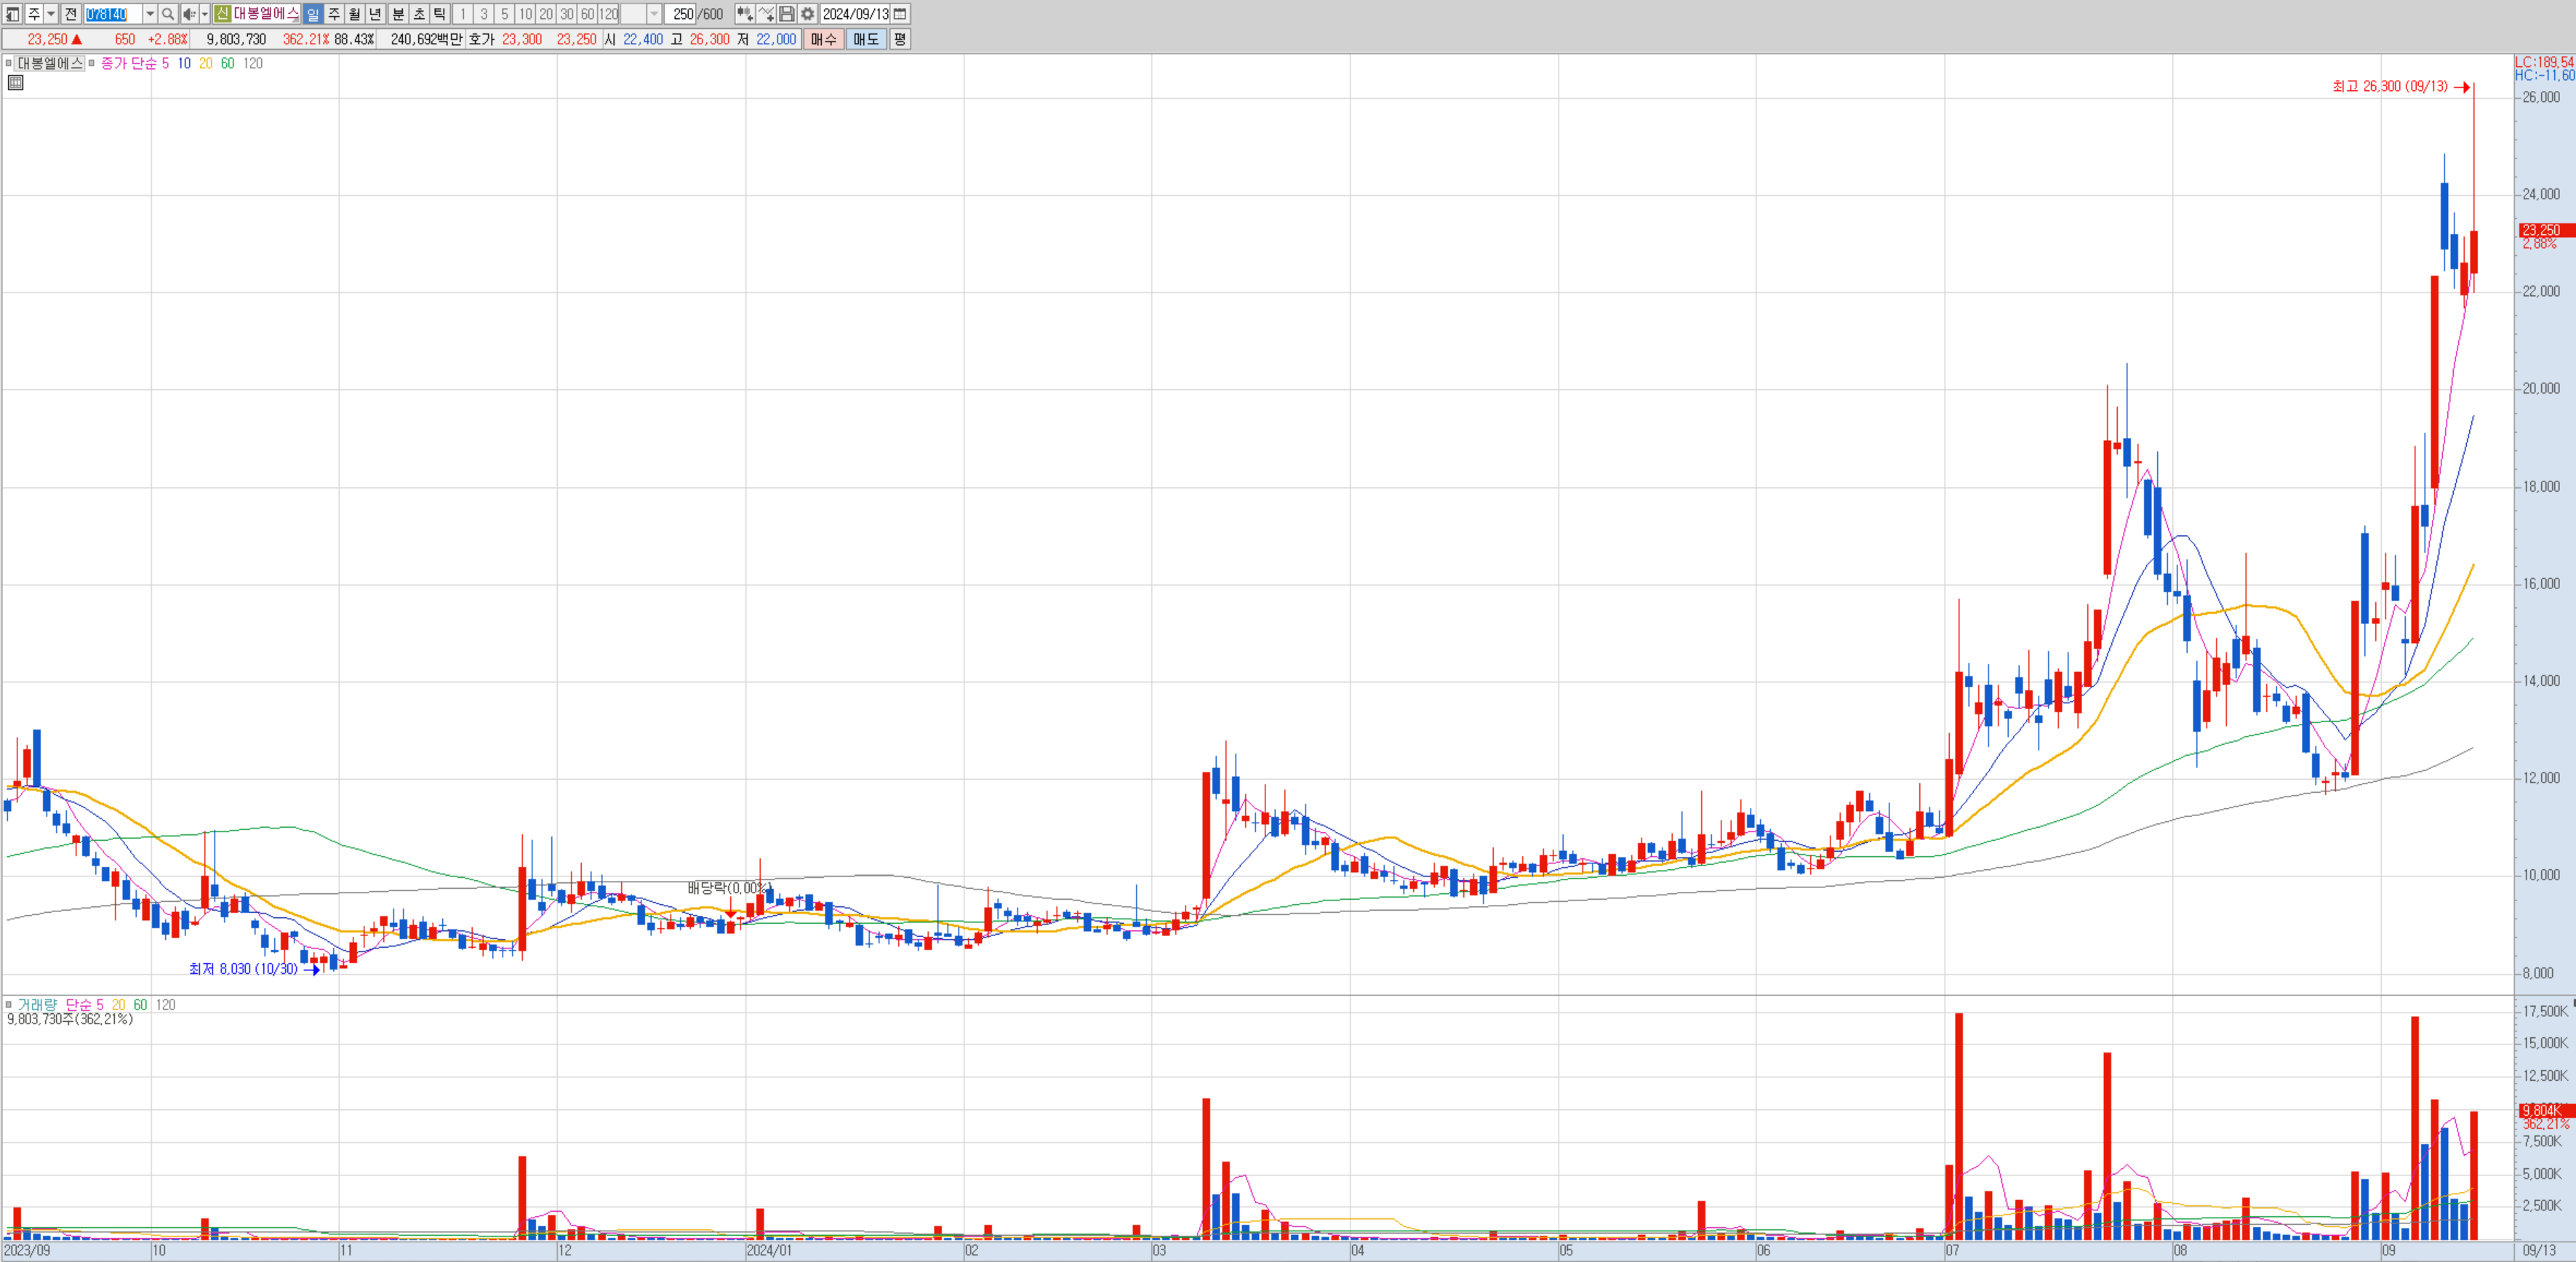Click the leftmost panel toggle icon in toolbar

pos(13,14)
